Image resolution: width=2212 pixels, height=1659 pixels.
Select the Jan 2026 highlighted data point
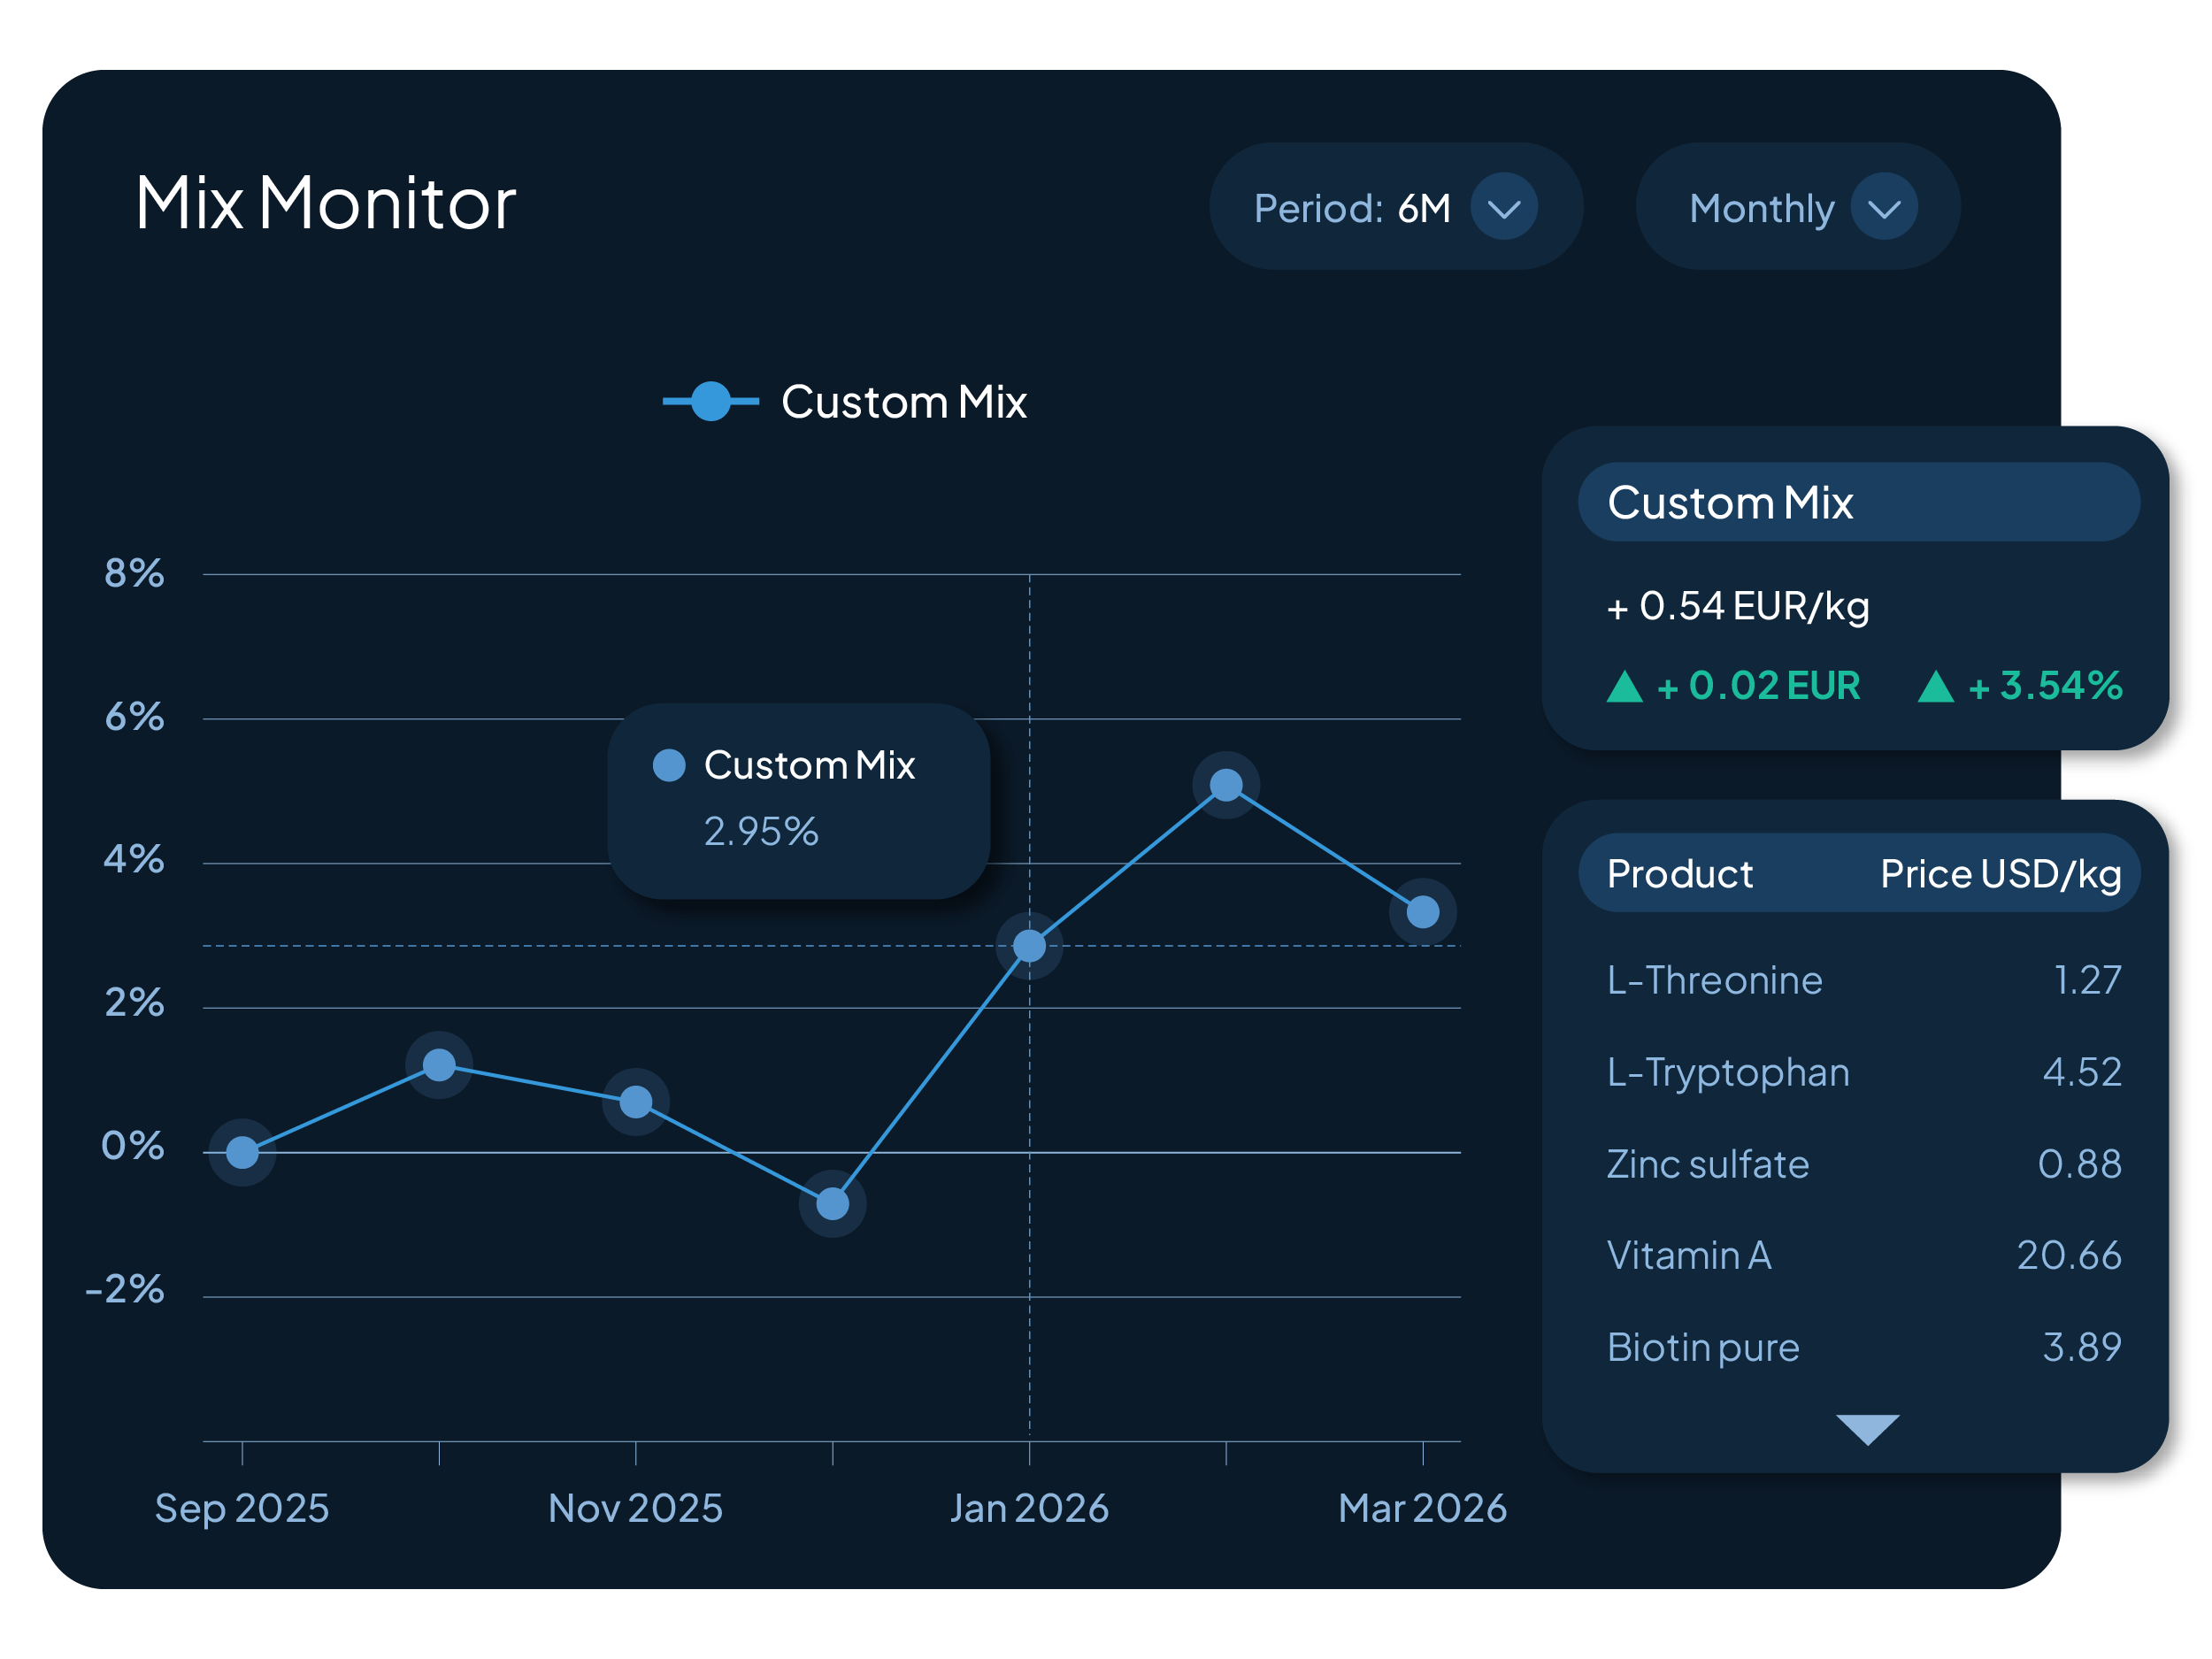[x=1029, y=945]
